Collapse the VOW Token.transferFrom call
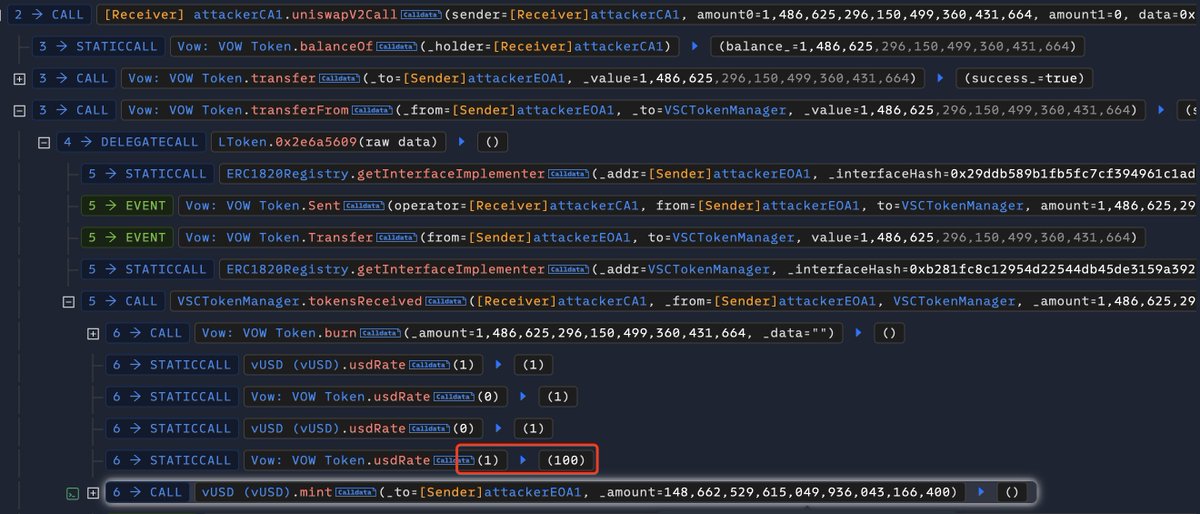The height and width of the screenshot is (514, 1200). pyautogui.click(x=18, y=110)
